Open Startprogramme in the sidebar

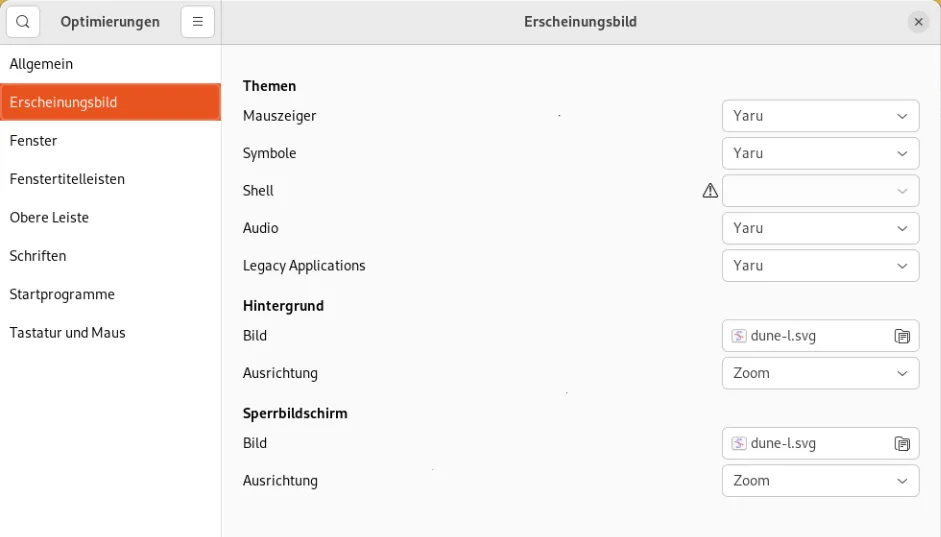(x=62, y=294)
